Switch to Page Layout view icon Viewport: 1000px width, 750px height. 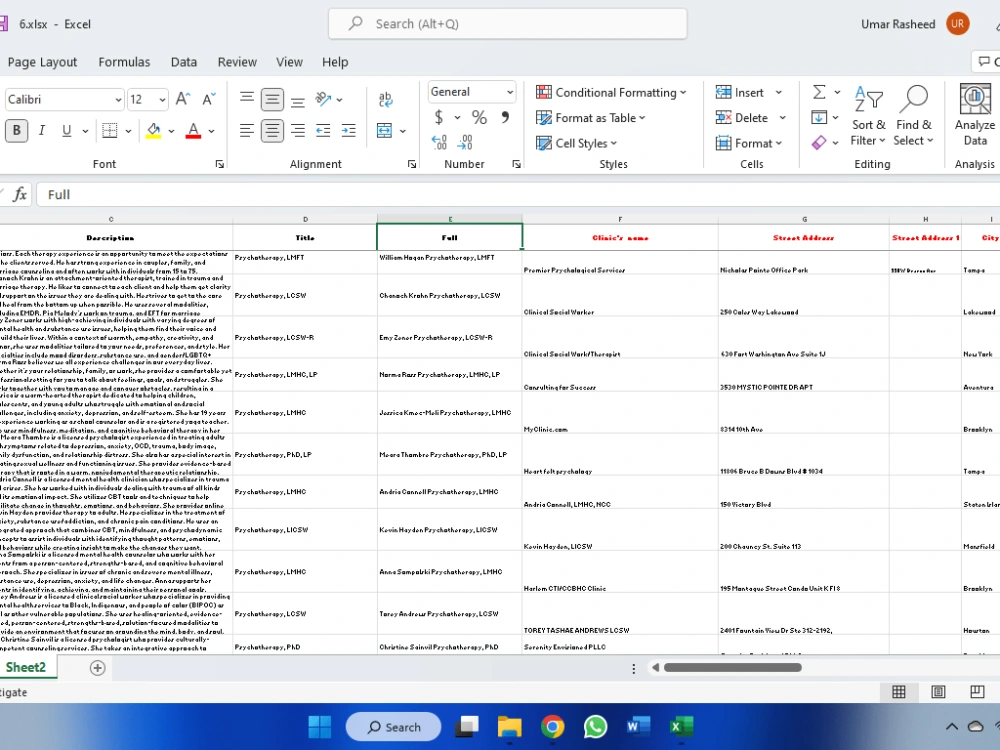tap(938, 692)
